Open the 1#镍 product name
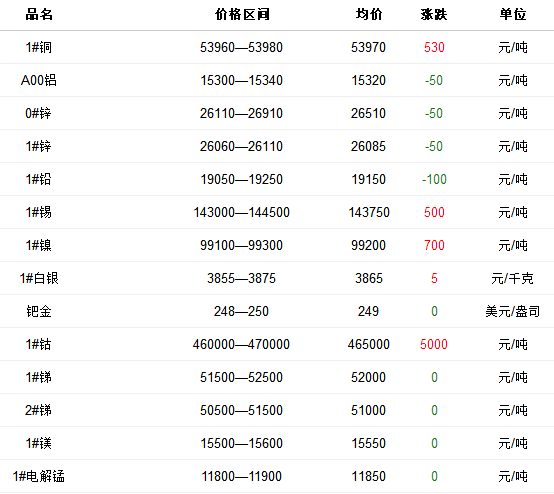This screenshot has height=494, width=554. point(39,245)
